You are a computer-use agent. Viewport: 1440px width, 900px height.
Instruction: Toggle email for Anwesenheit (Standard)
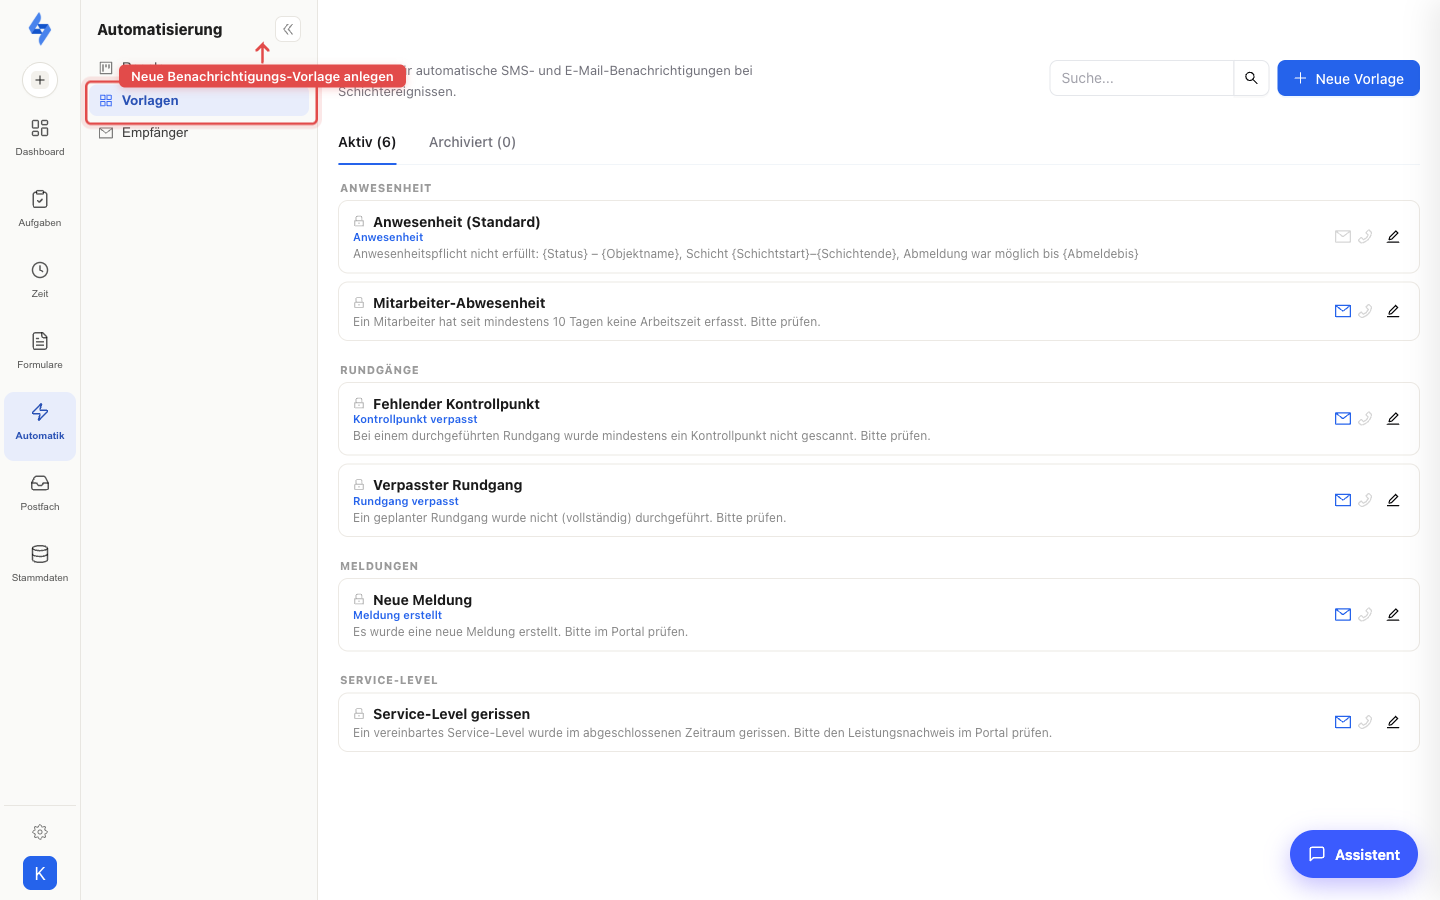(1343, 237)
